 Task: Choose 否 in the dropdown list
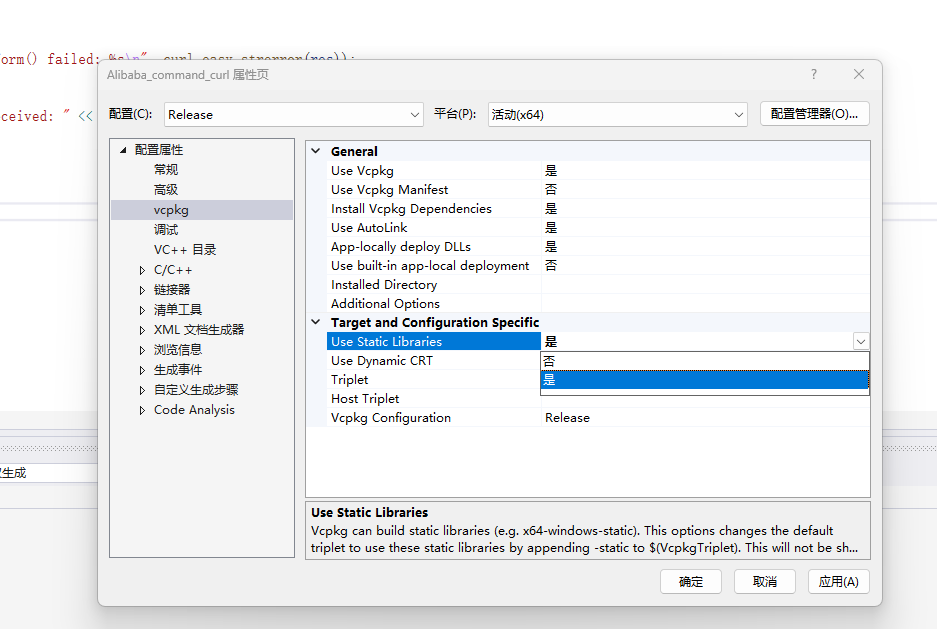pyautogui.click(x=704, y=361)
